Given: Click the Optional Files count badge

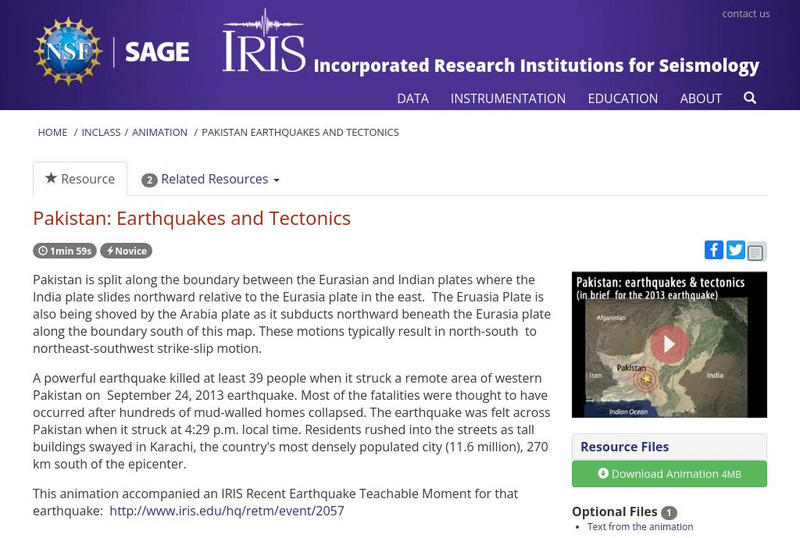Looking at the screenshot, I should tap(669, 512).
